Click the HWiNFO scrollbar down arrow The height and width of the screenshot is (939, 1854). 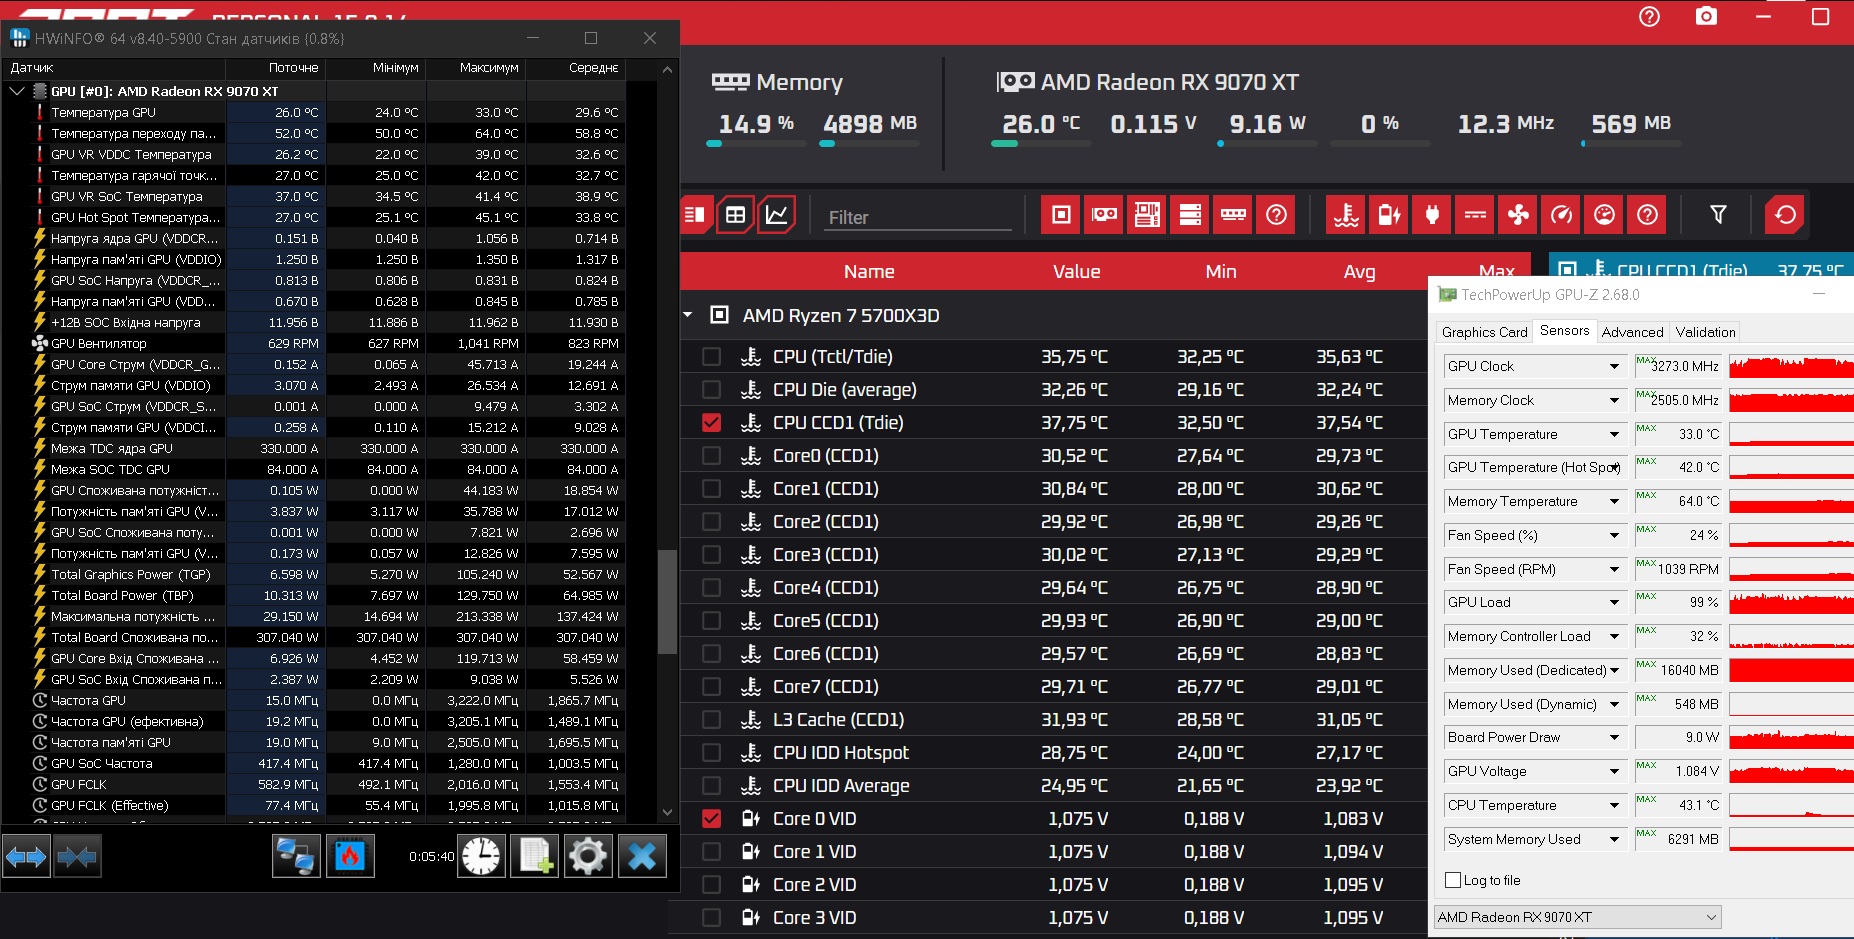point(667,812)
